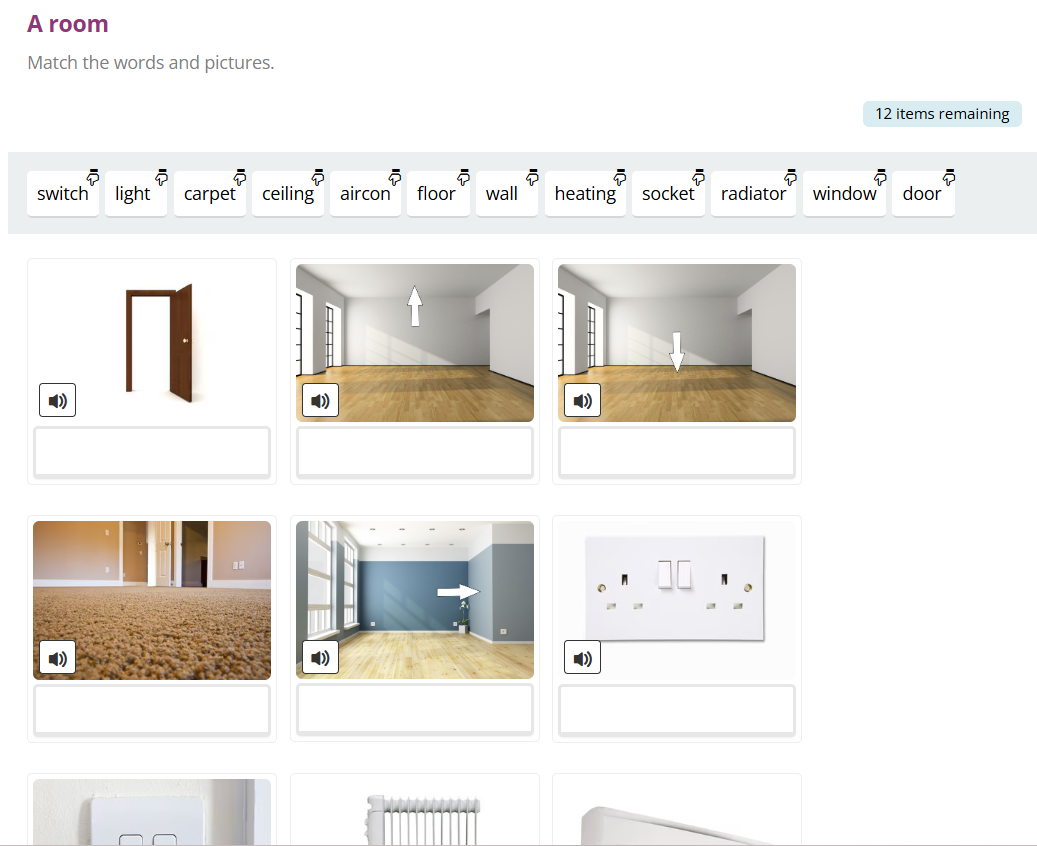Play audio for the floor arrow picture

[x=582, y=401]
